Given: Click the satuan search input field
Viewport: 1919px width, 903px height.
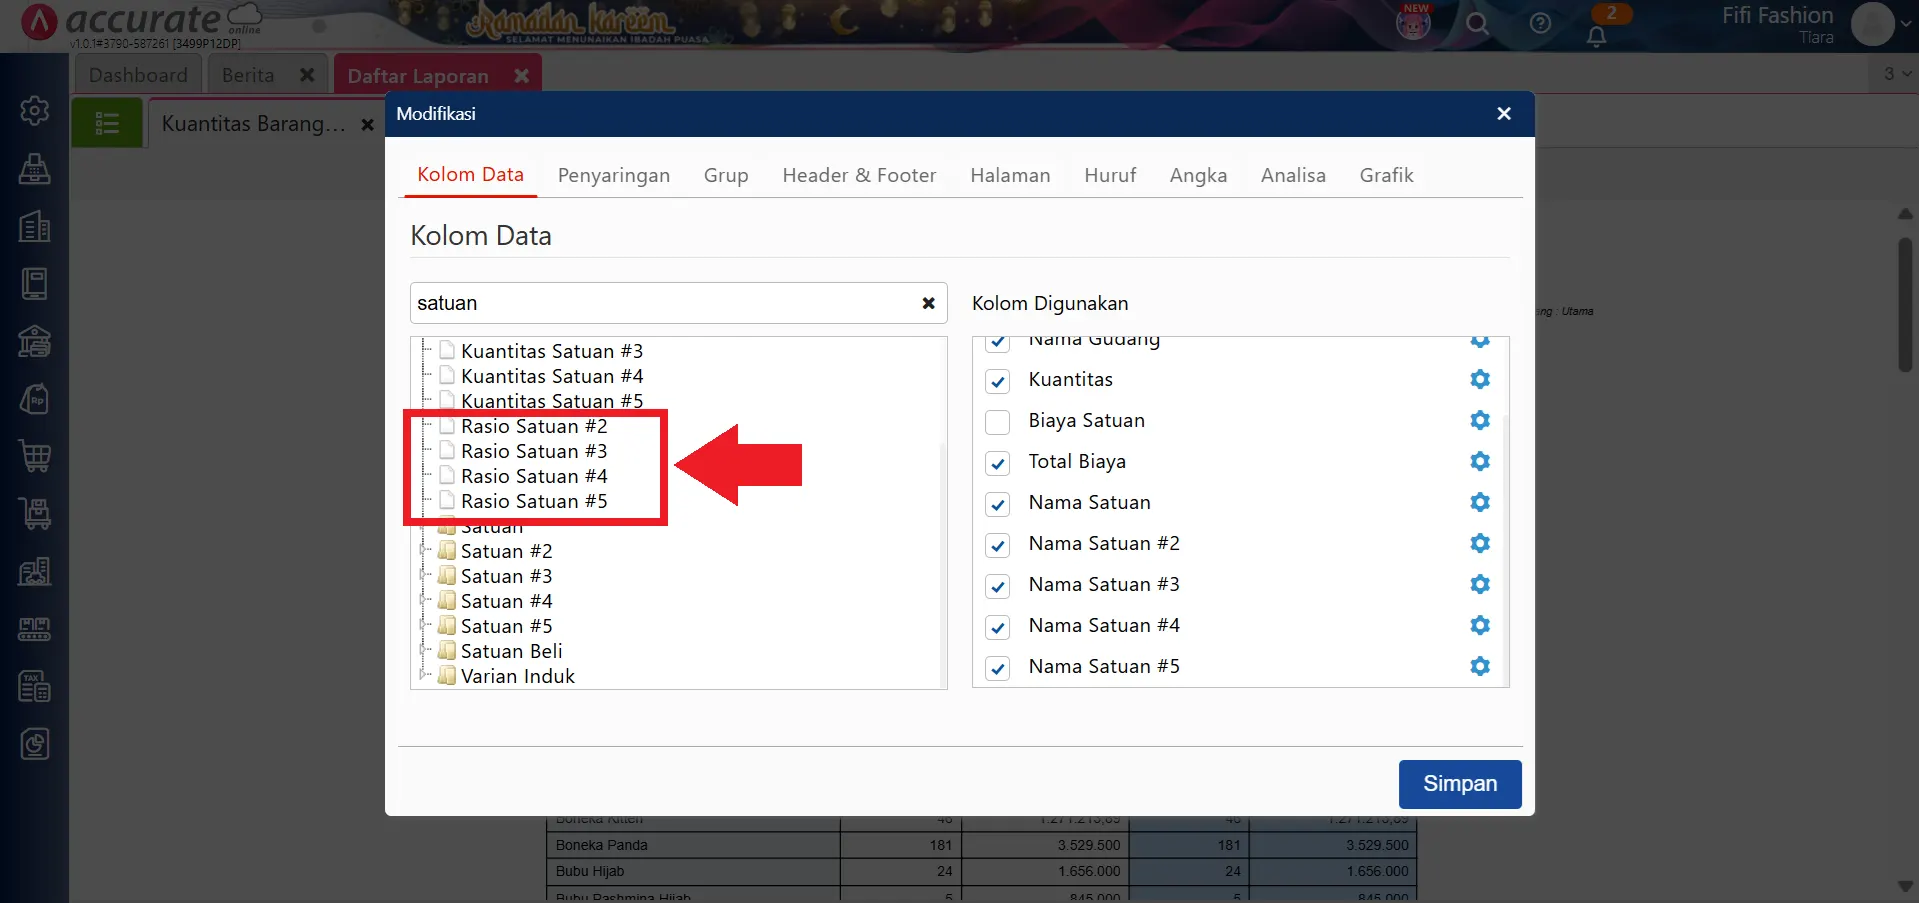Looking at the screenshot, I should tap(660, 304).
